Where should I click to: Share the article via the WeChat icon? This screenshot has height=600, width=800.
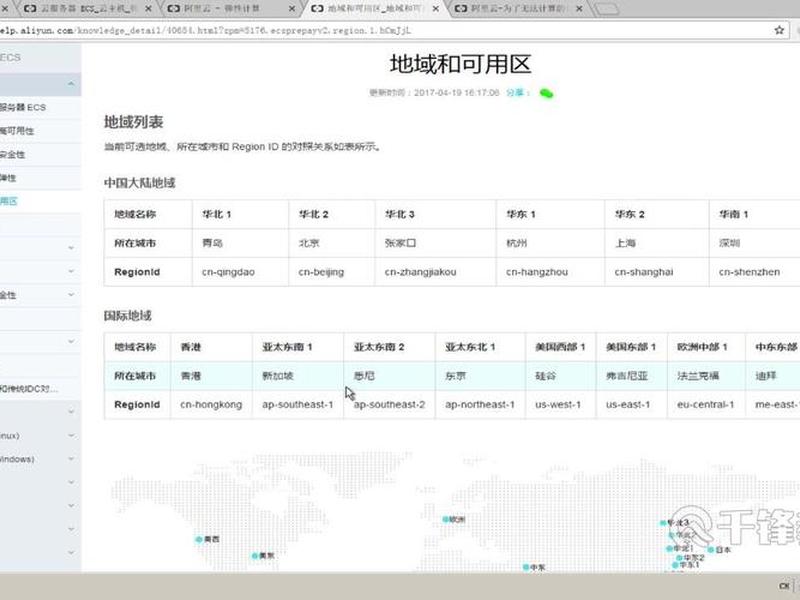coord(546,93)
